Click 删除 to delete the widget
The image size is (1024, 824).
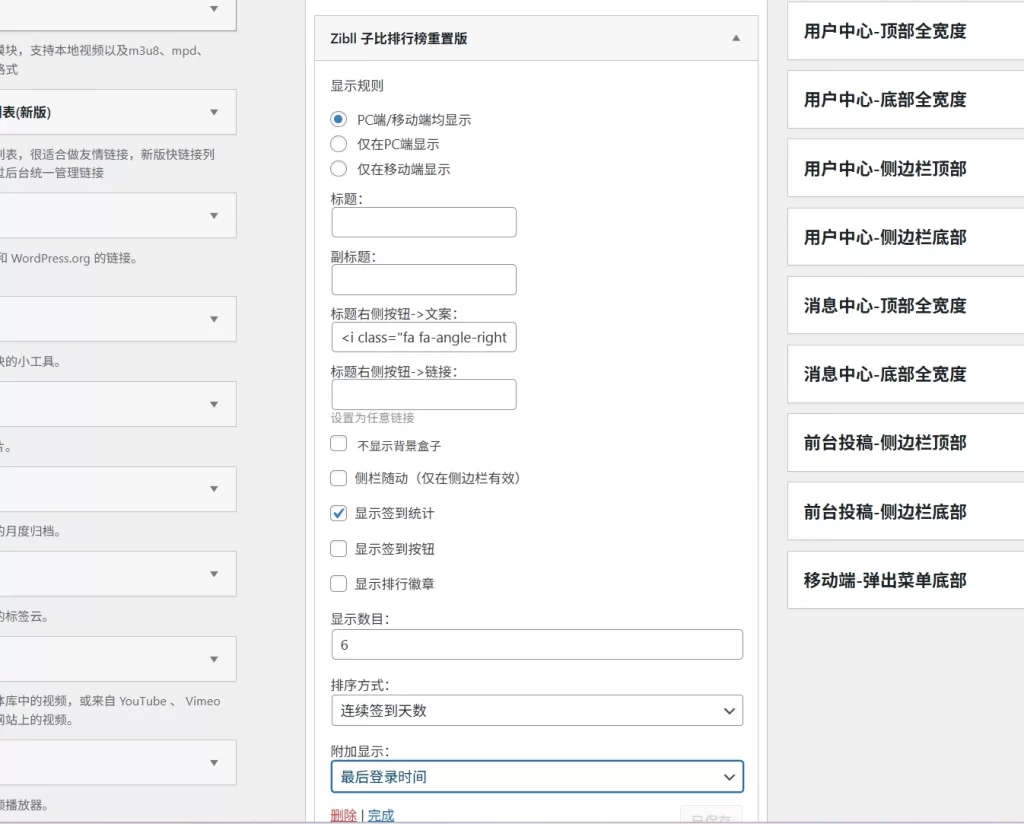click(x=344, y=815)
